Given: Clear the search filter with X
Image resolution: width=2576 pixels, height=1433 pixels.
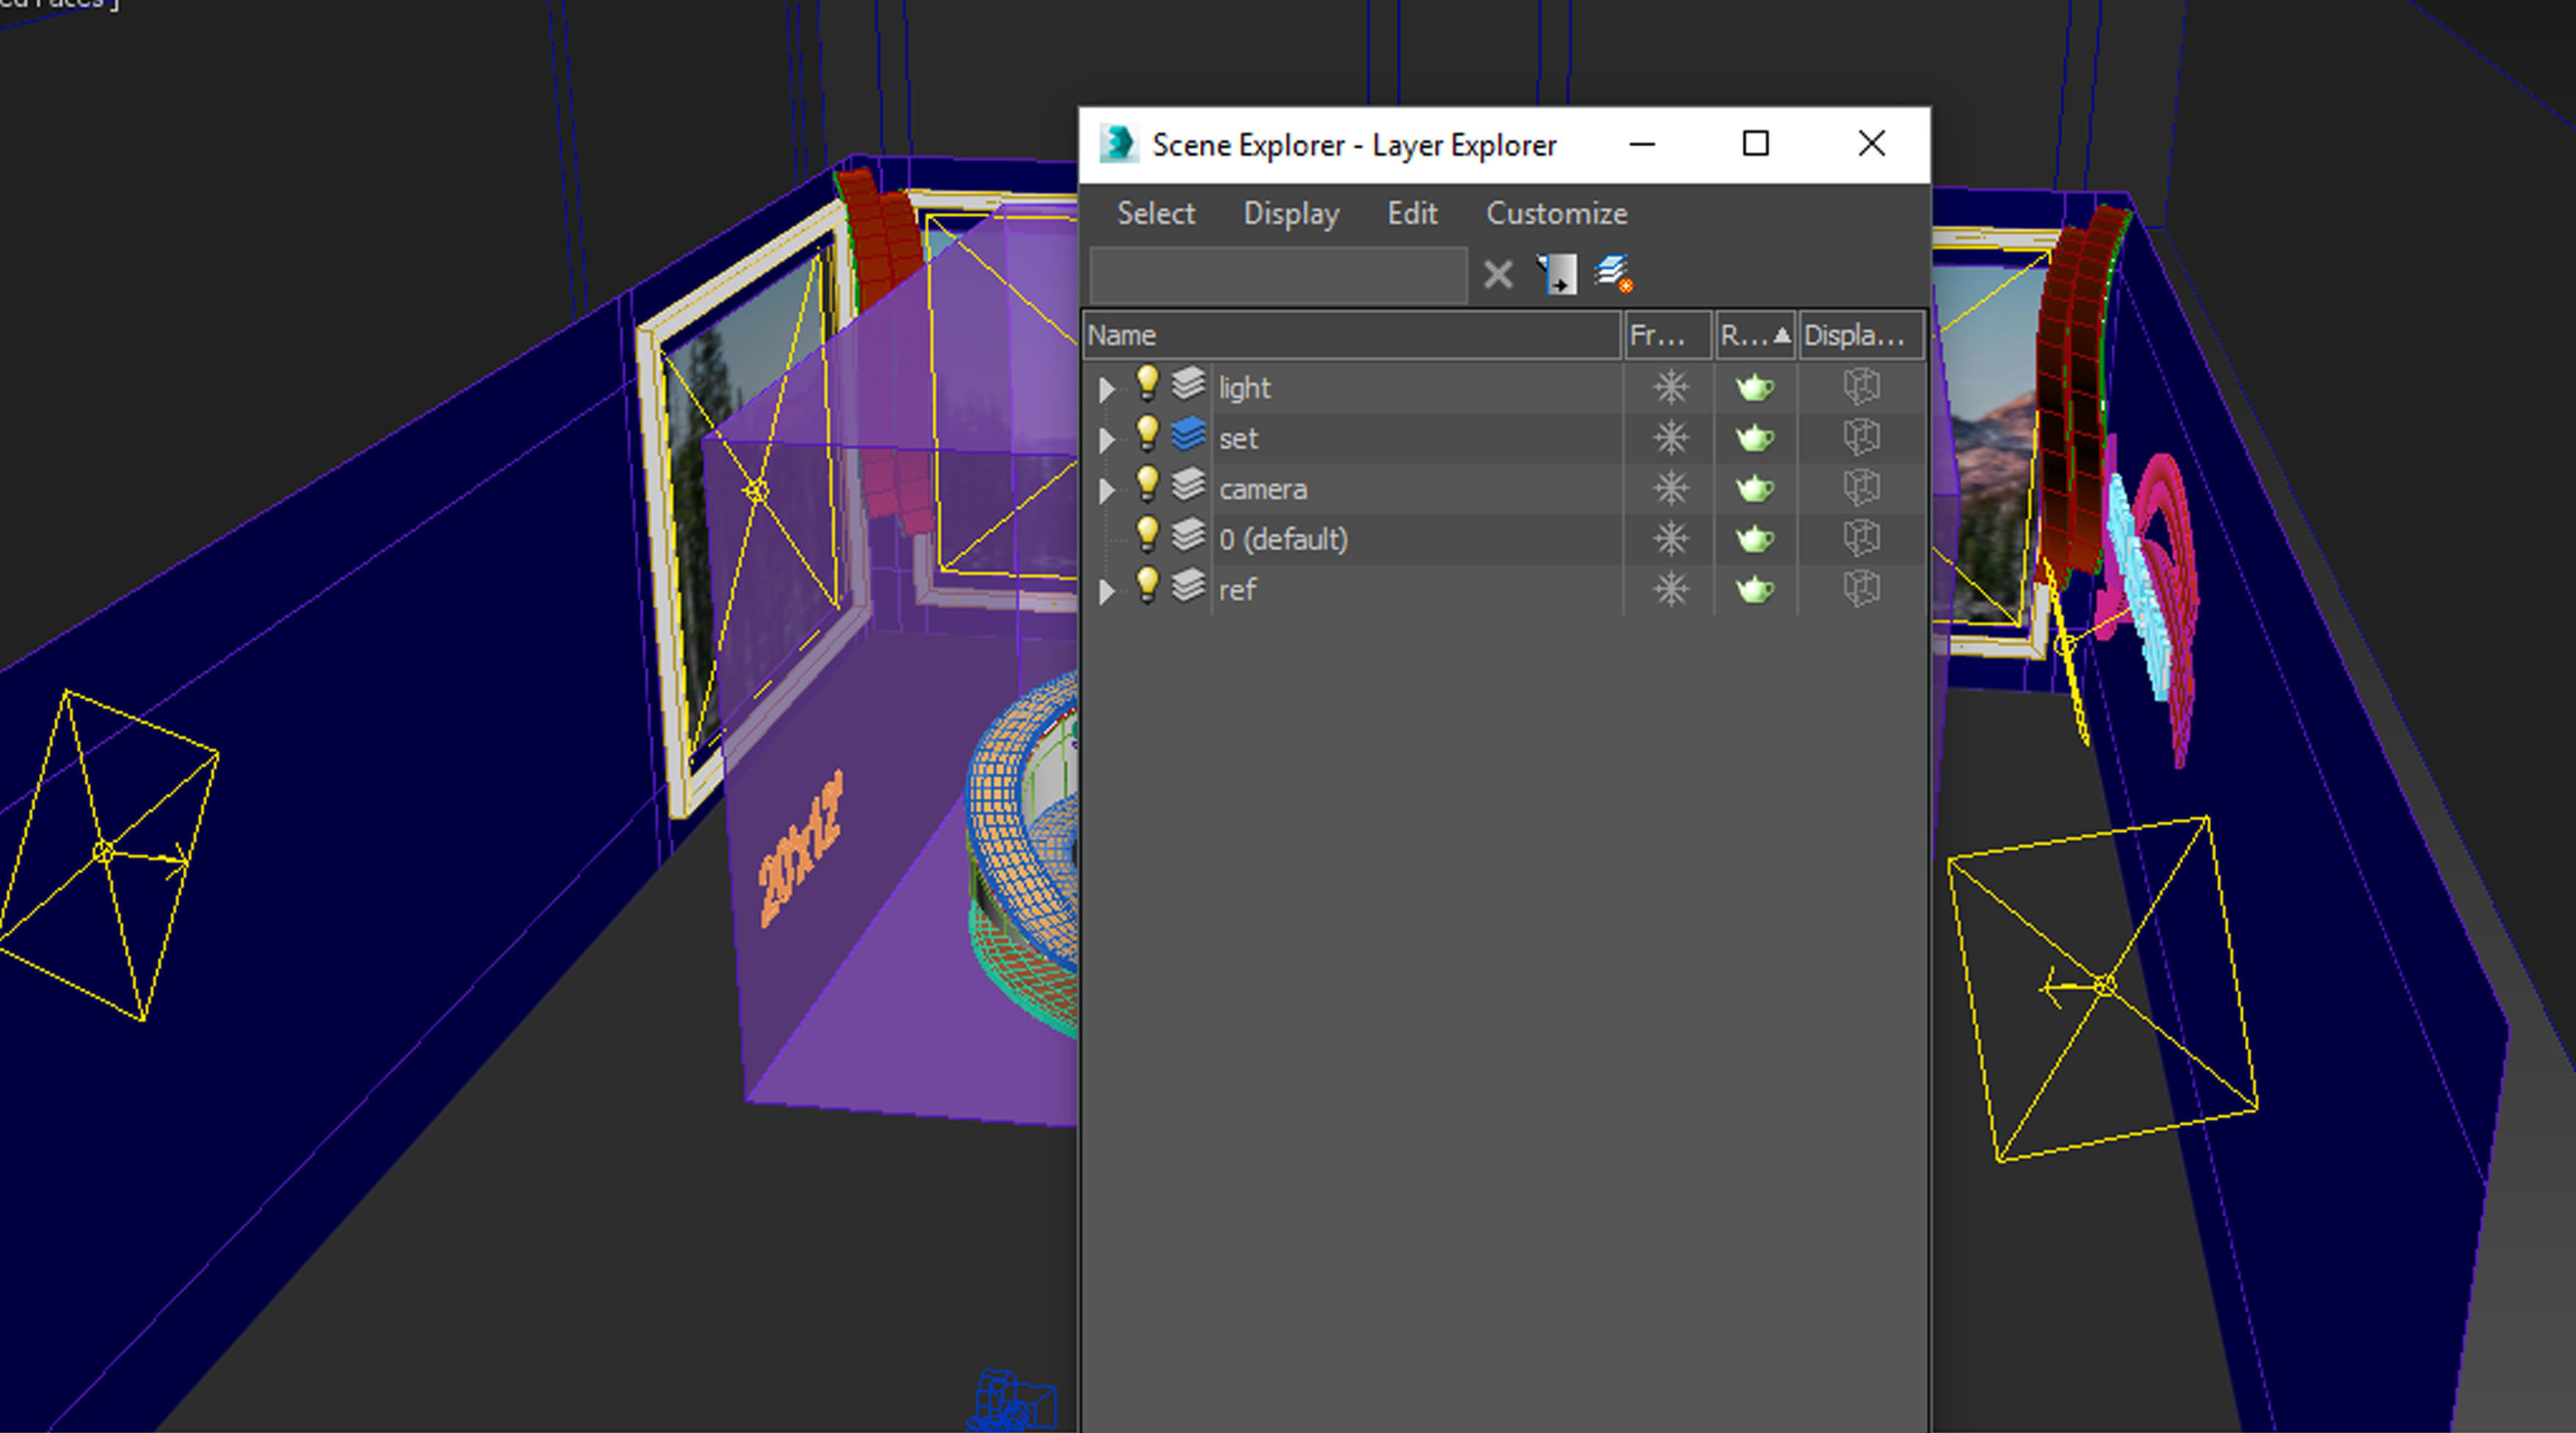Looking at the screenshot, I should coord(1498,274).
